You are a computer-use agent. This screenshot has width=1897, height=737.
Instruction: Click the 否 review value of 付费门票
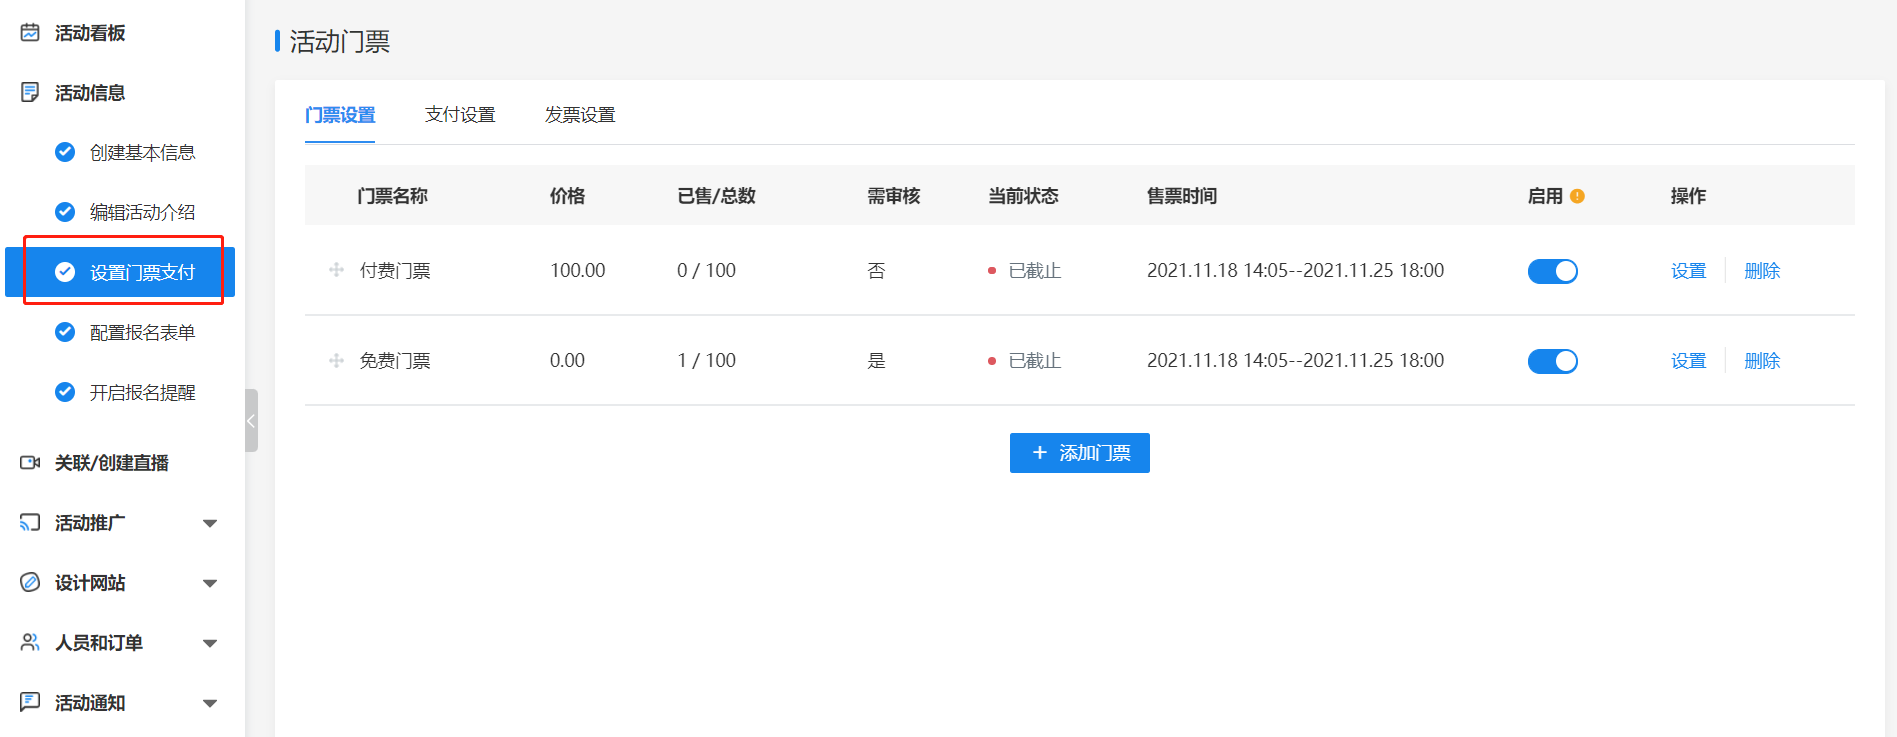coord(876,271)
